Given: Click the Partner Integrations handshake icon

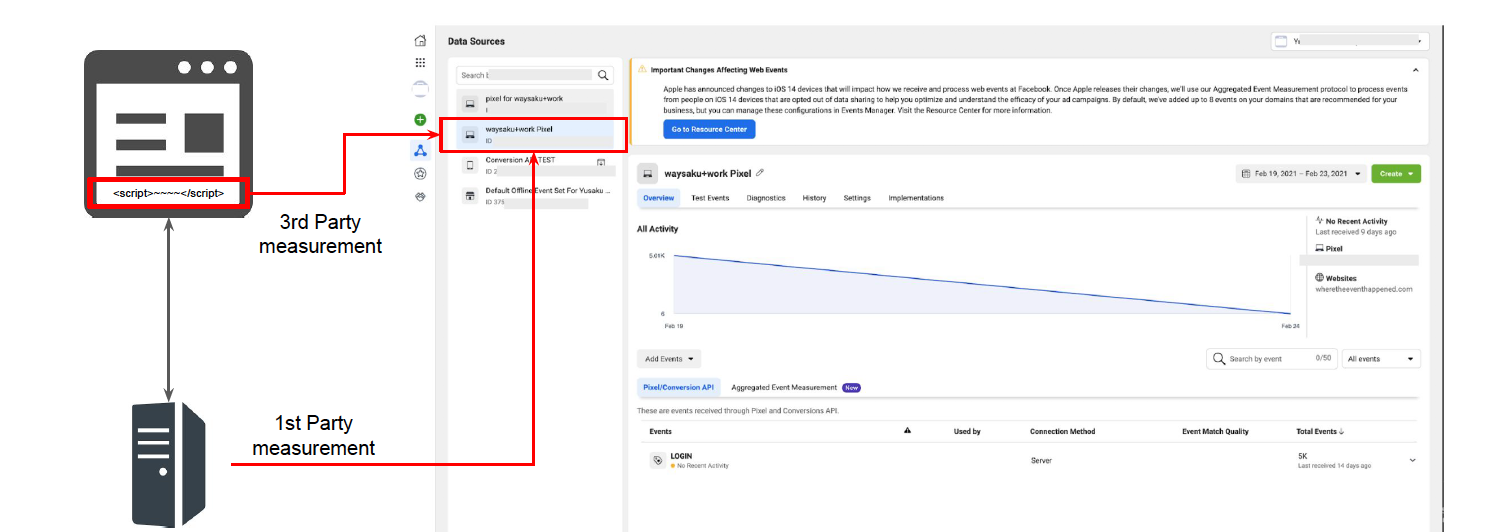Looking at the screenshot, I should 420,197.
